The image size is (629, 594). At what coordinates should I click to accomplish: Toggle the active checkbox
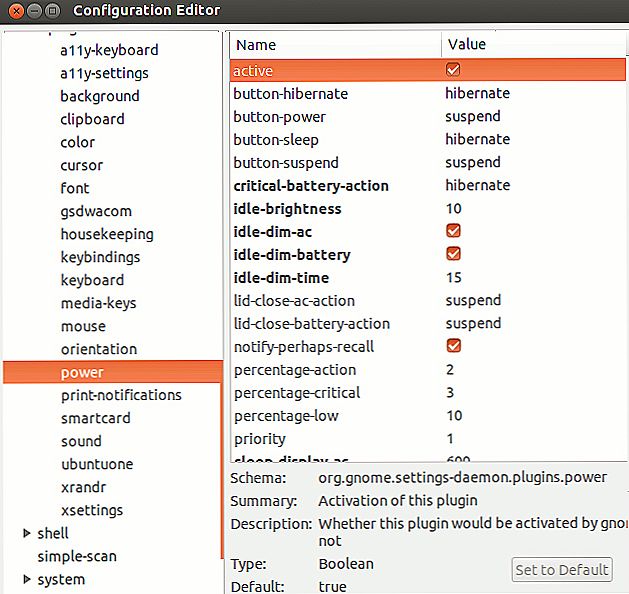(x=453, y=70)
